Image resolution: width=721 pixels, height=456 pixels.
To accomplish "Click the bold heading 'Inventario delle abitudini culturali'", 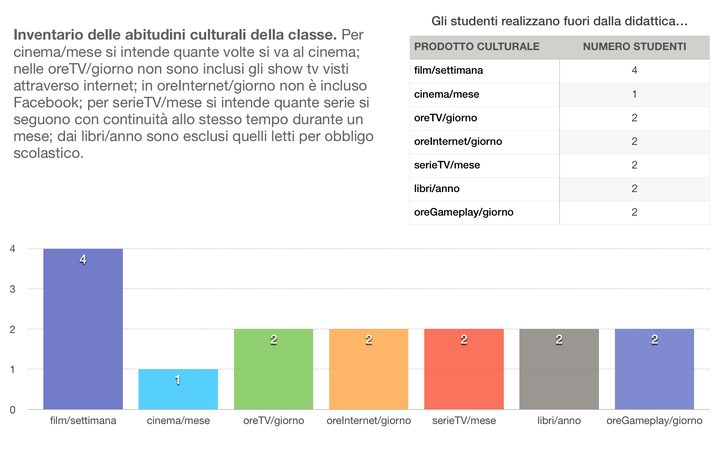I will click(149, 35).
